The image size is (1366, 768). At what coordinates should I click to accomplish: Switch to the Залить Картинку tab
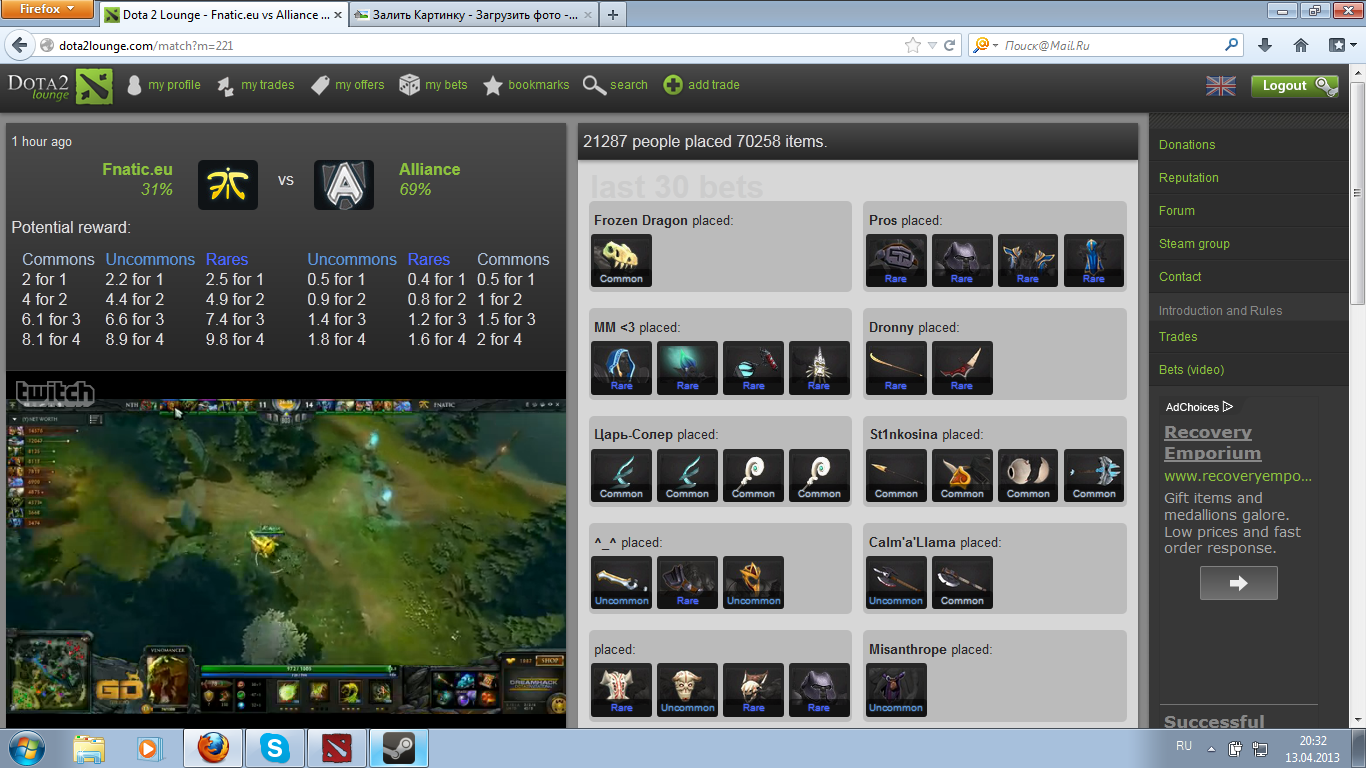click(472, 15)
